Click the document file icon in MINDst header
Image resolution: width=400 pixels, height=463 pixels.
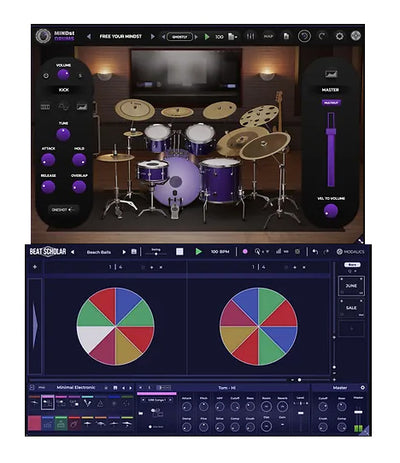286,36
